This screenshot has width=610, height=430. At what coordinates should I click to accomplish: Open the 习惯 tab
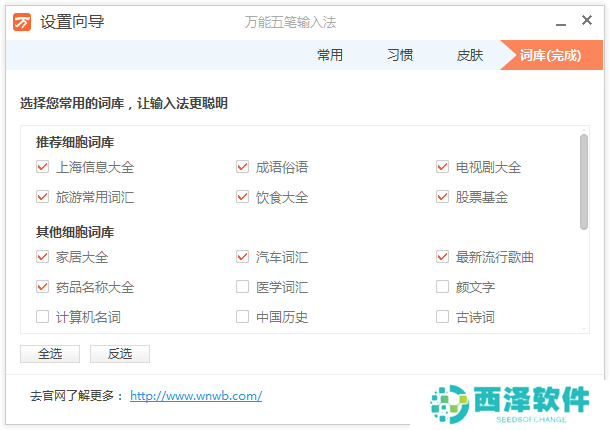(x=400, y=55)
